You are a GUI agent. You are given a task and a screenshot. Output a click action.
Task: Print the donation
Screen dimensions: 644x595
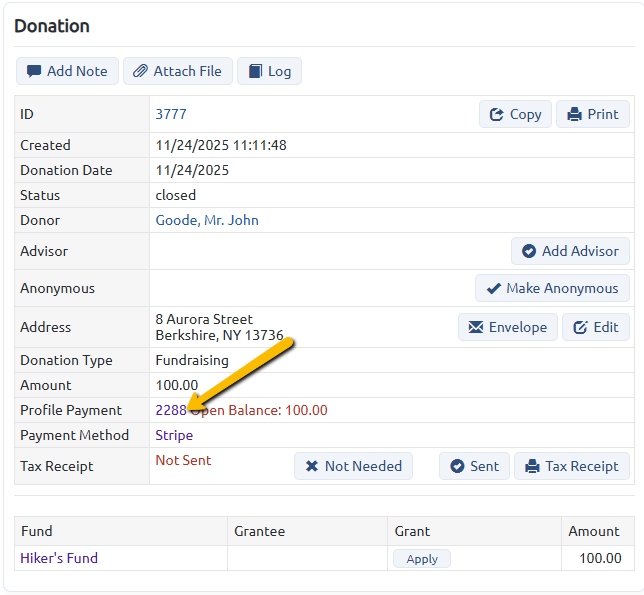593,114
